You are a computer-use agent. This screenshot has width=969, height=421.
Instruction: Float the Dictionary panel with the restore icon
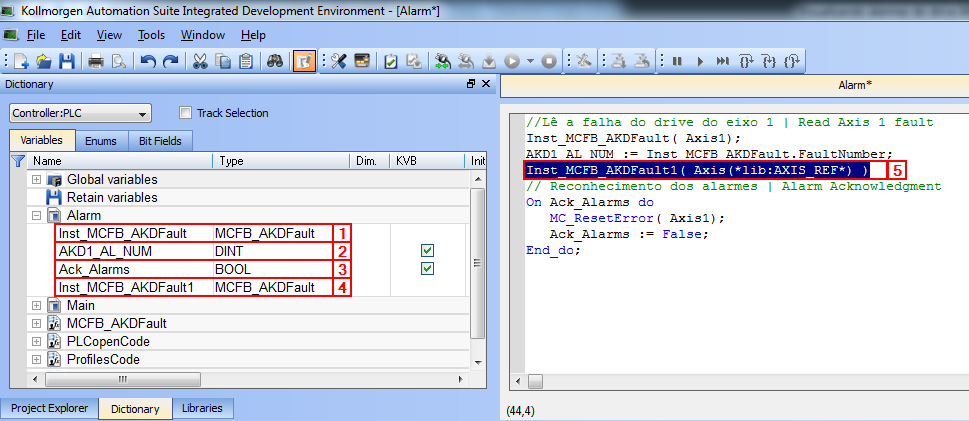(471, 83)
